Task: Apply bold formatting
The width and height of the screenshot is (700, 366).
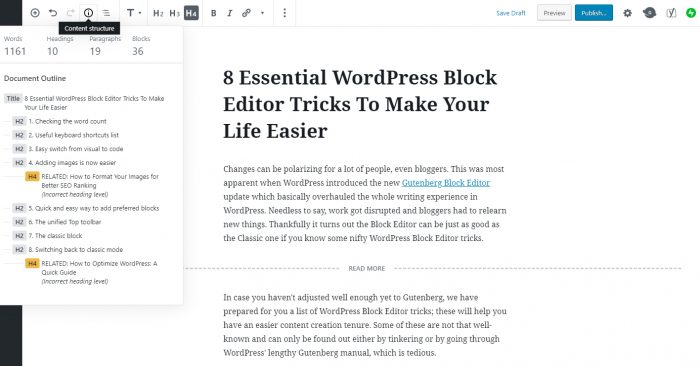Action: click(x=213, y=13)
